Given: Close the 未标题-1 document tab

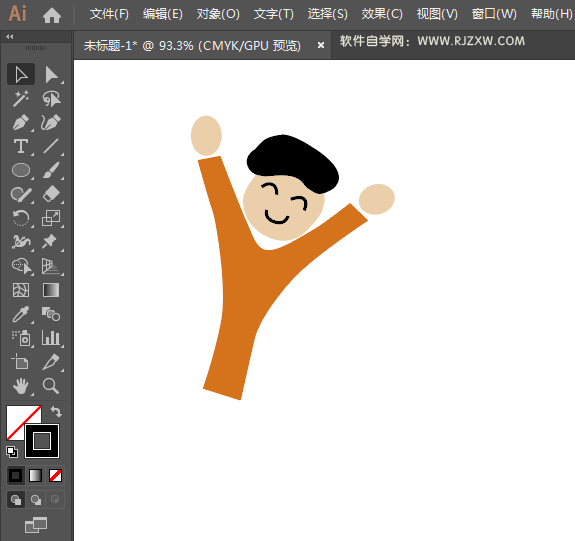Looking at the screenshot, I should pyautogui.click(x=321, y=45).
